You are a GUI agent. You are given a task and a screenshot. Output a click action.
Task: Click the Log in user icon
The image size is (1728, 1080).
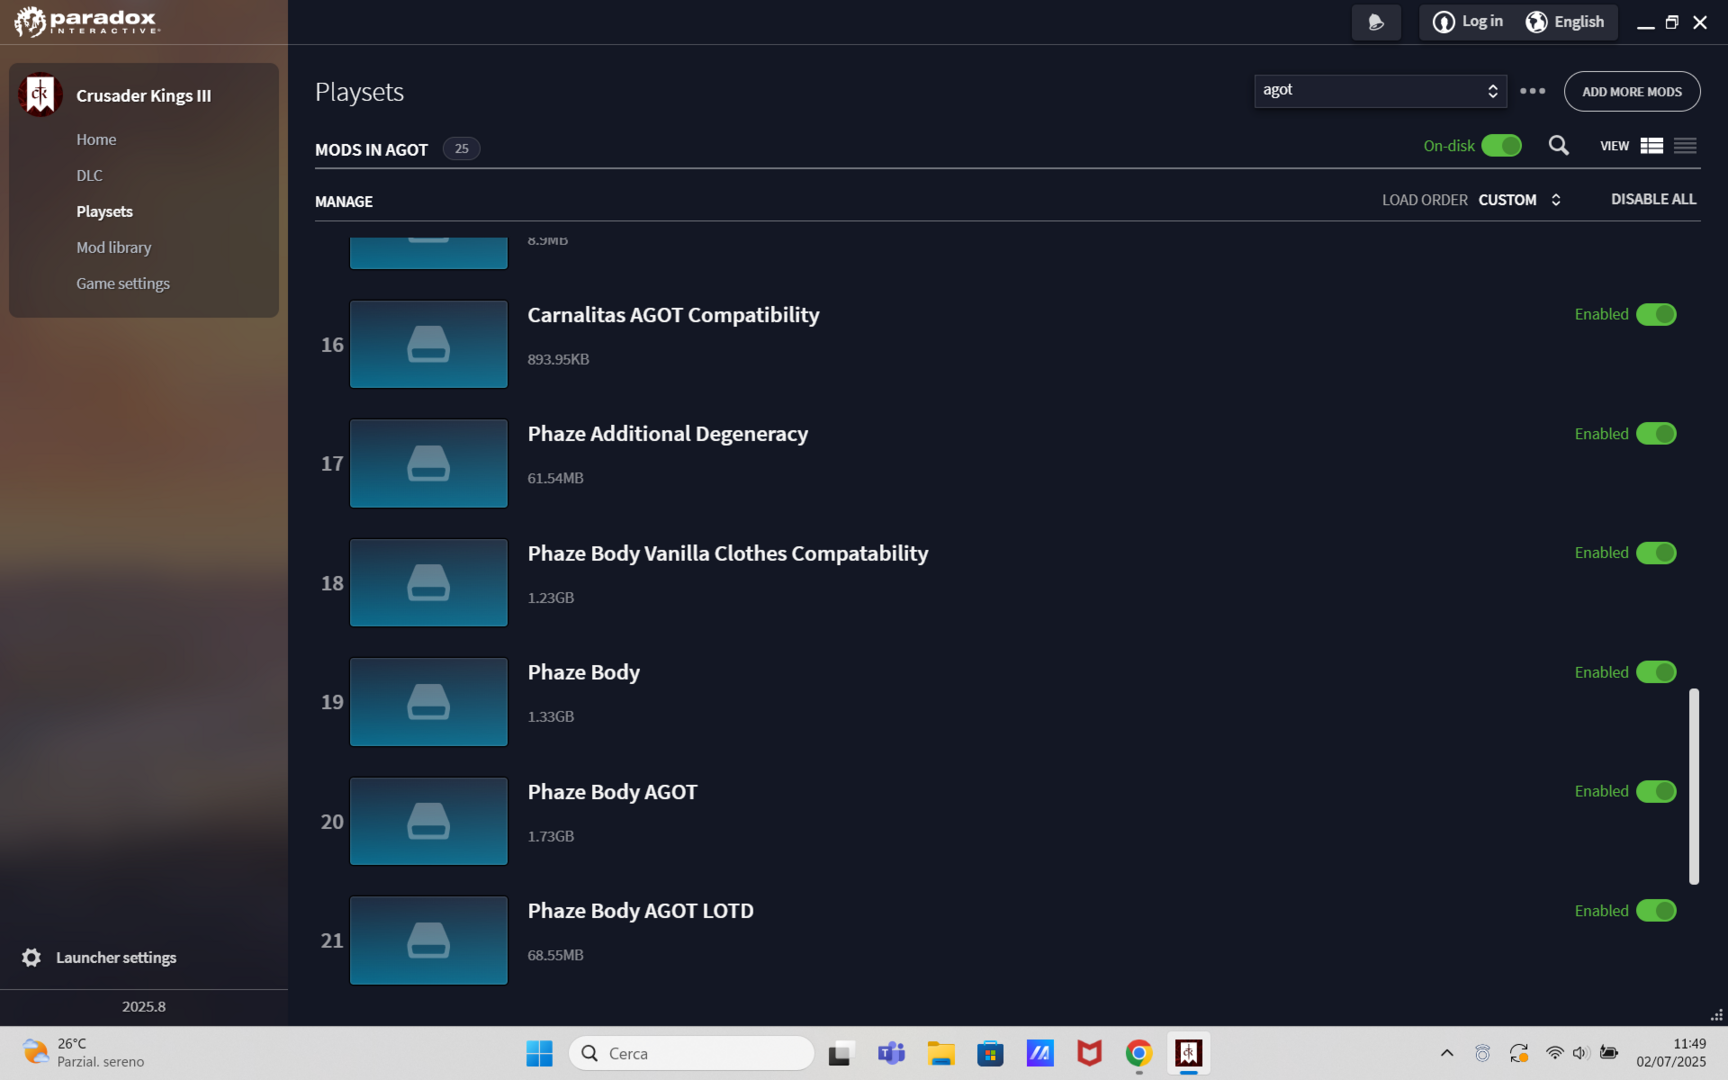click(1443, 22)
